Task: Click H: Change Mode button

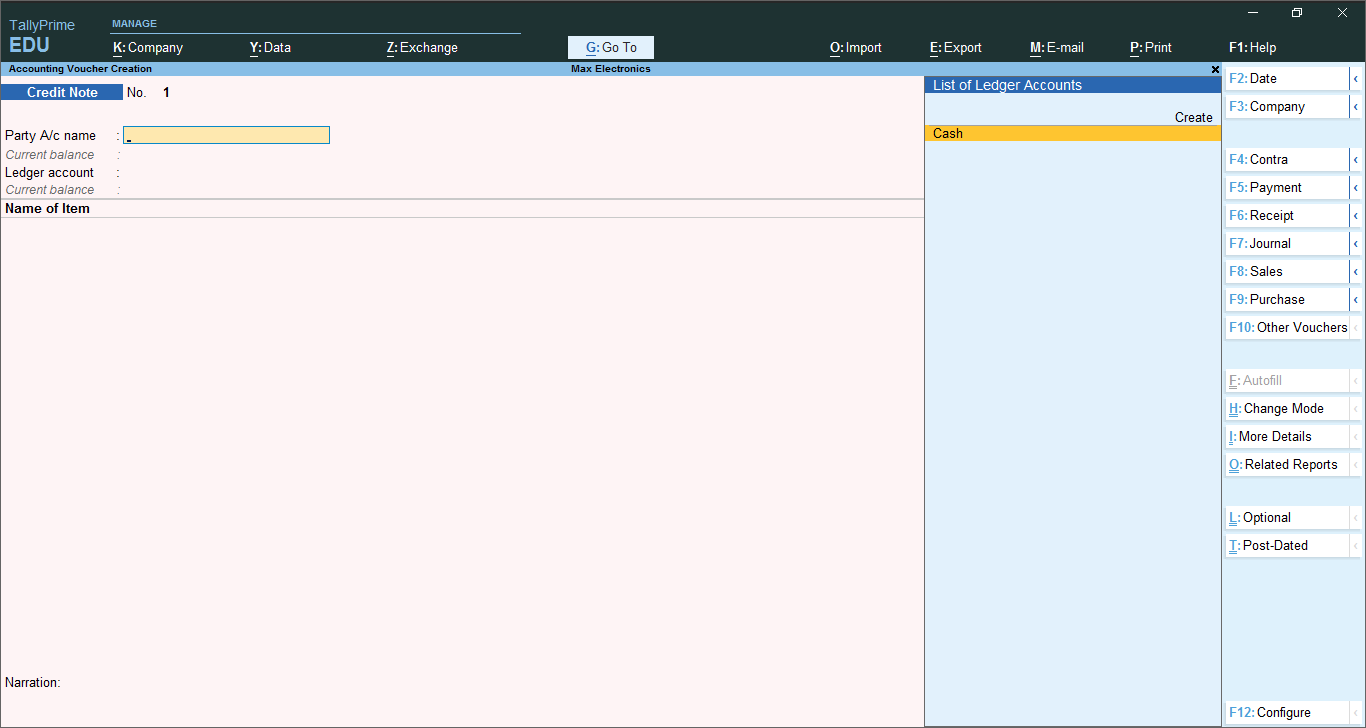Action: point(1287,408)
